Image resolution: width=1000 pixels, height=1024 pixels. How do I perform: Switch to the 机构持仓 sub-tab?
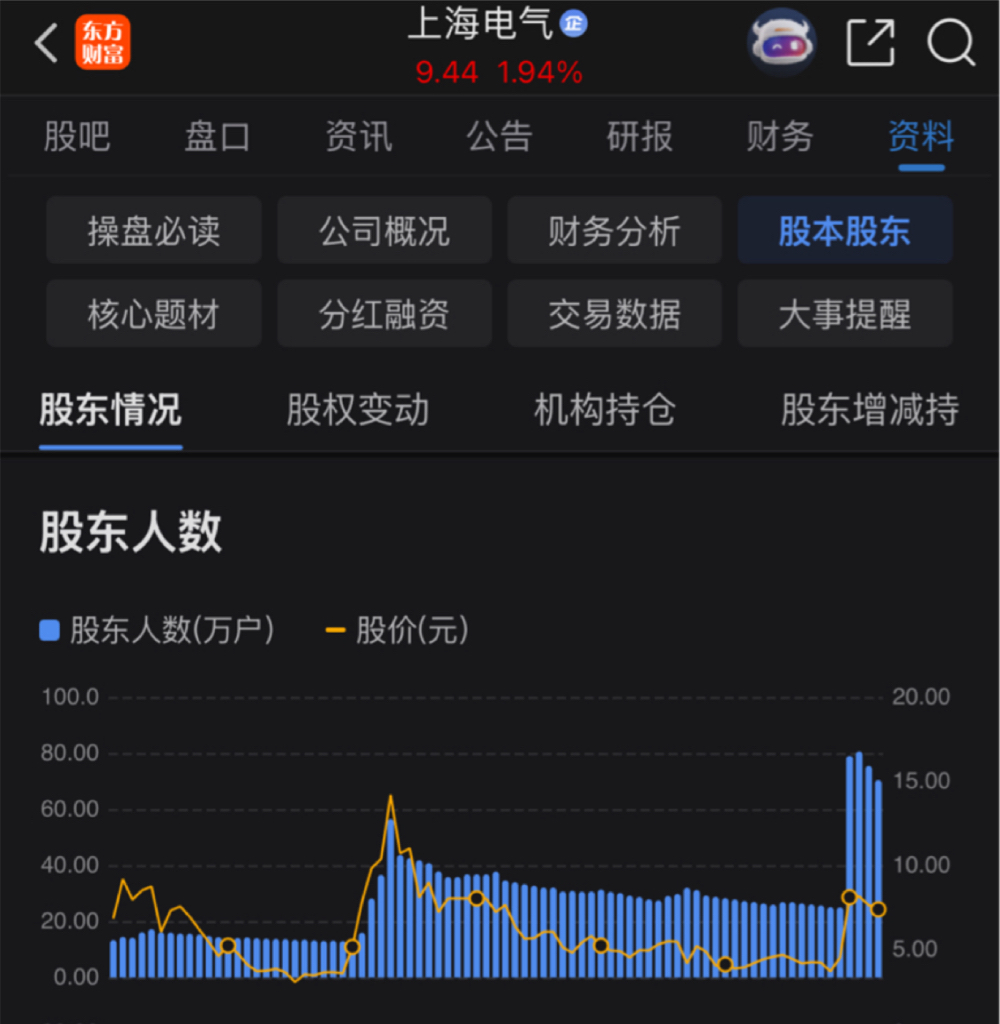(605, 410)
